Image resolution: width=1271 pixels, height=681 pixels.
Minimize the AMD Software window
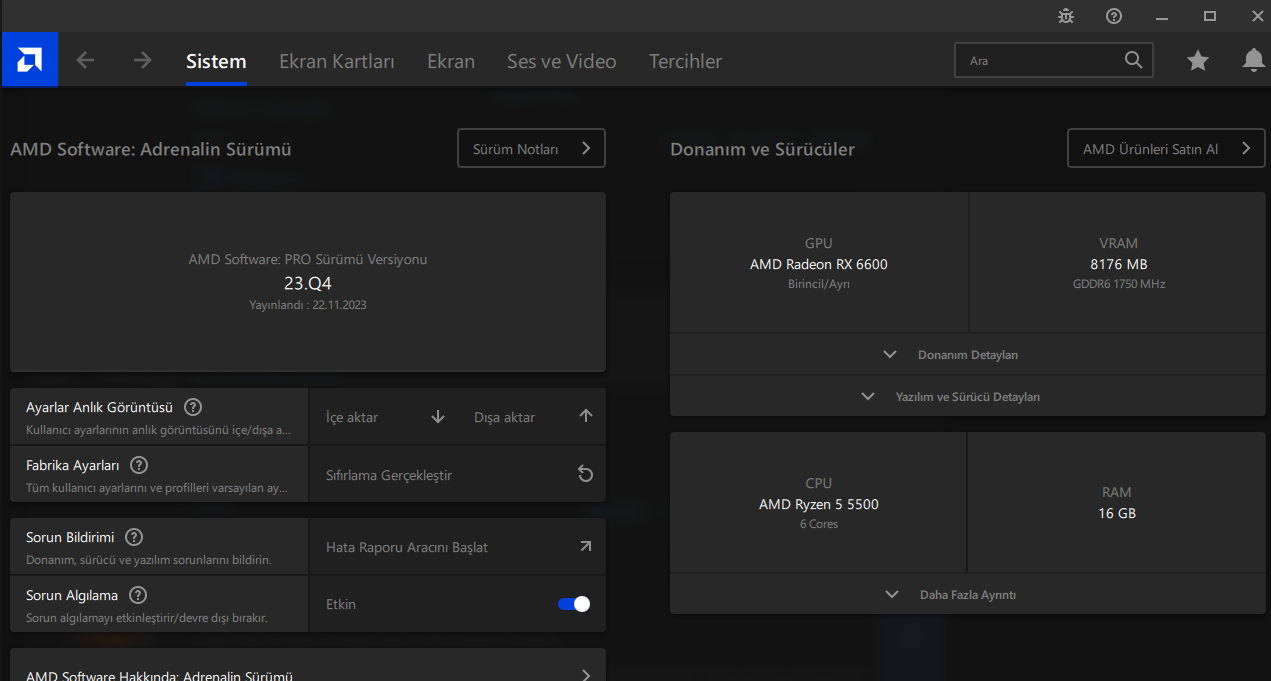click(1162, 16)
